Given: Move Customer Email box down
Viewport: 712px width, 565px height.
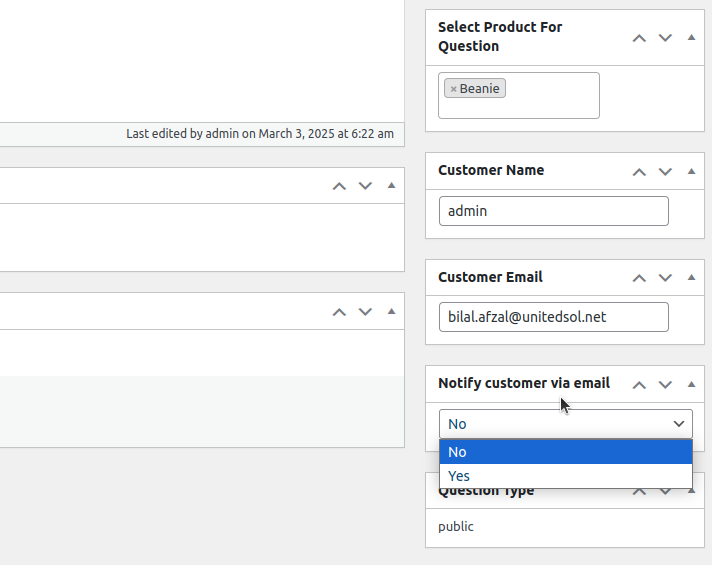Looking at the screenshot, I should [665, 278].
